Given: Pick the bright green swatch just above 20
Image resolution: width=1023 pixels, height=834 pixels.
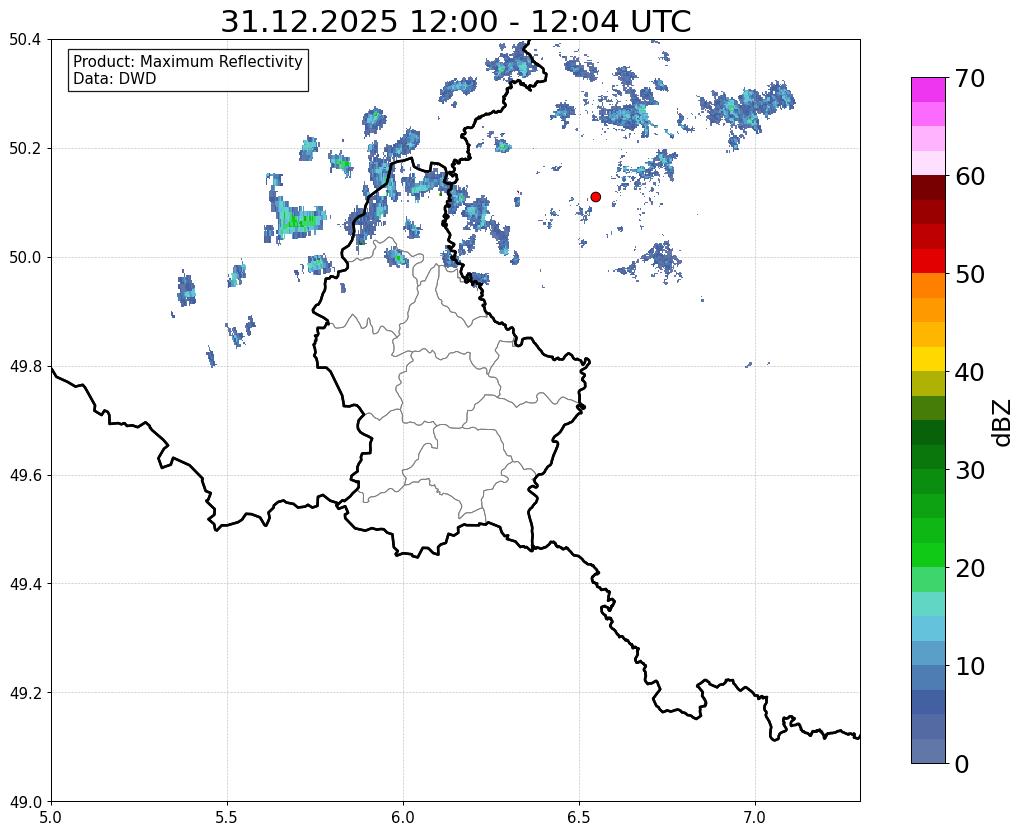Looking at the screenshot, I should point(928,555).
